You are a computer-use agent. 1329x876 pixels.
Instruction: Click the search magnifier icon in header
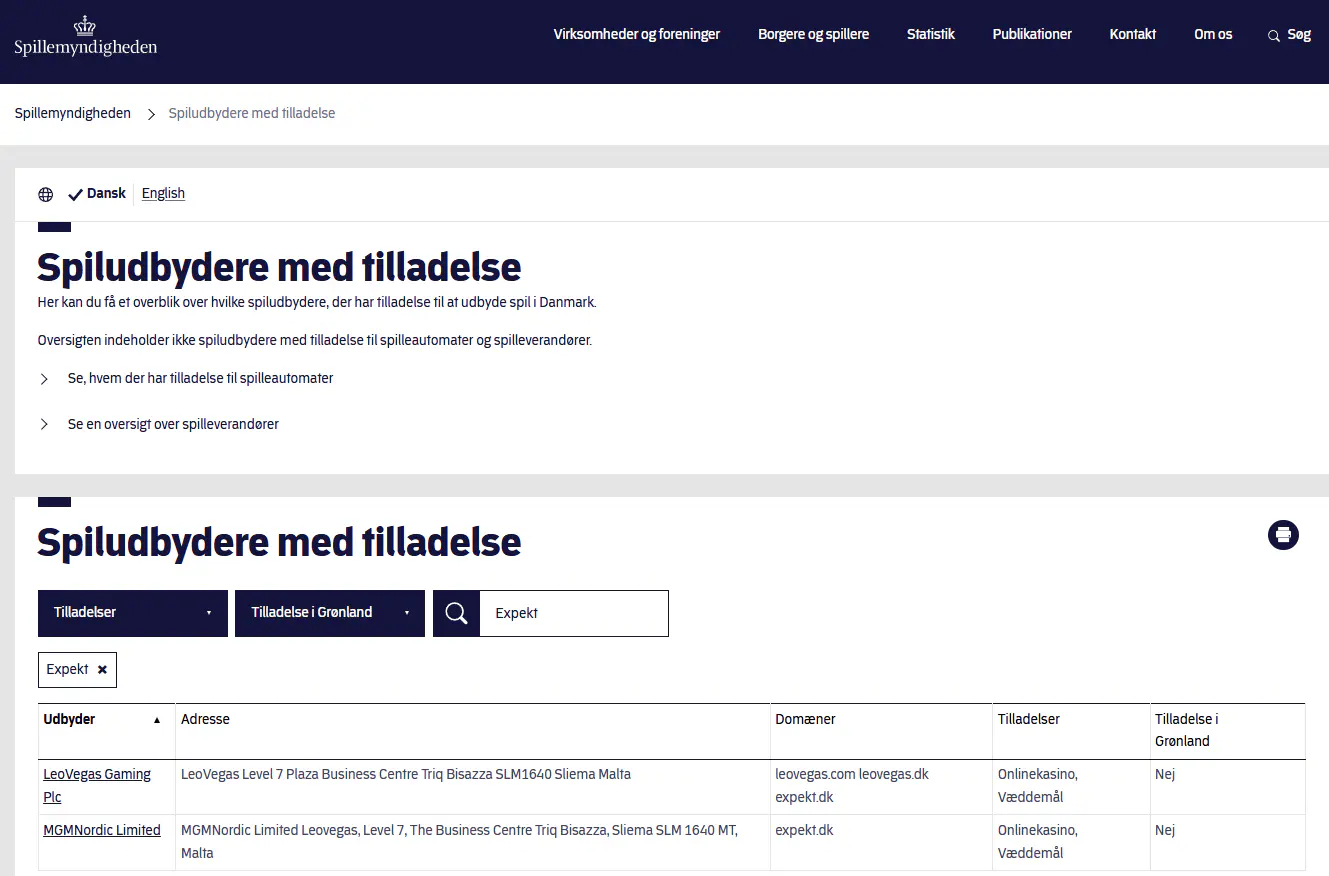coord(1273,35)
